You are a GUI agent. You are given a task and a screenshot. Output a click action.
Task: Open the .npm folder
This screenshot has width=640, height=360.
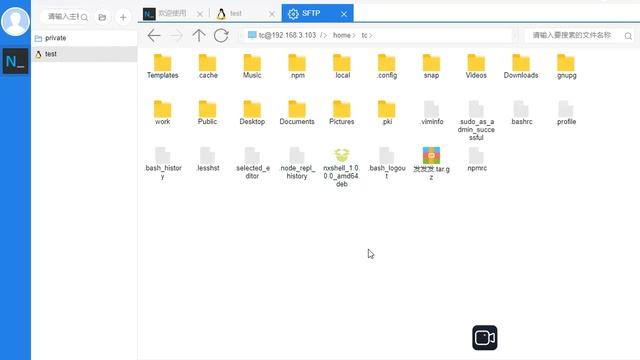click(x=297, y=67)
